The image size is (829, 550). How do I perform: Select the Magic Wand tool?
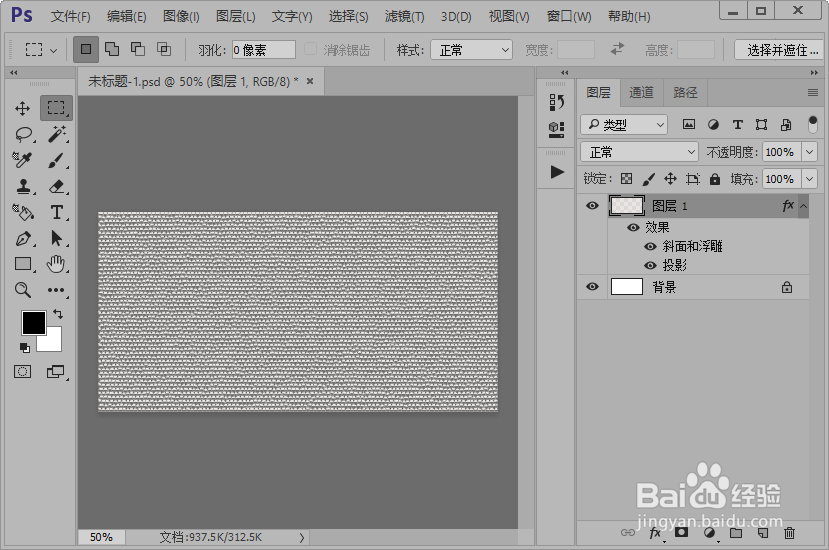57,134
